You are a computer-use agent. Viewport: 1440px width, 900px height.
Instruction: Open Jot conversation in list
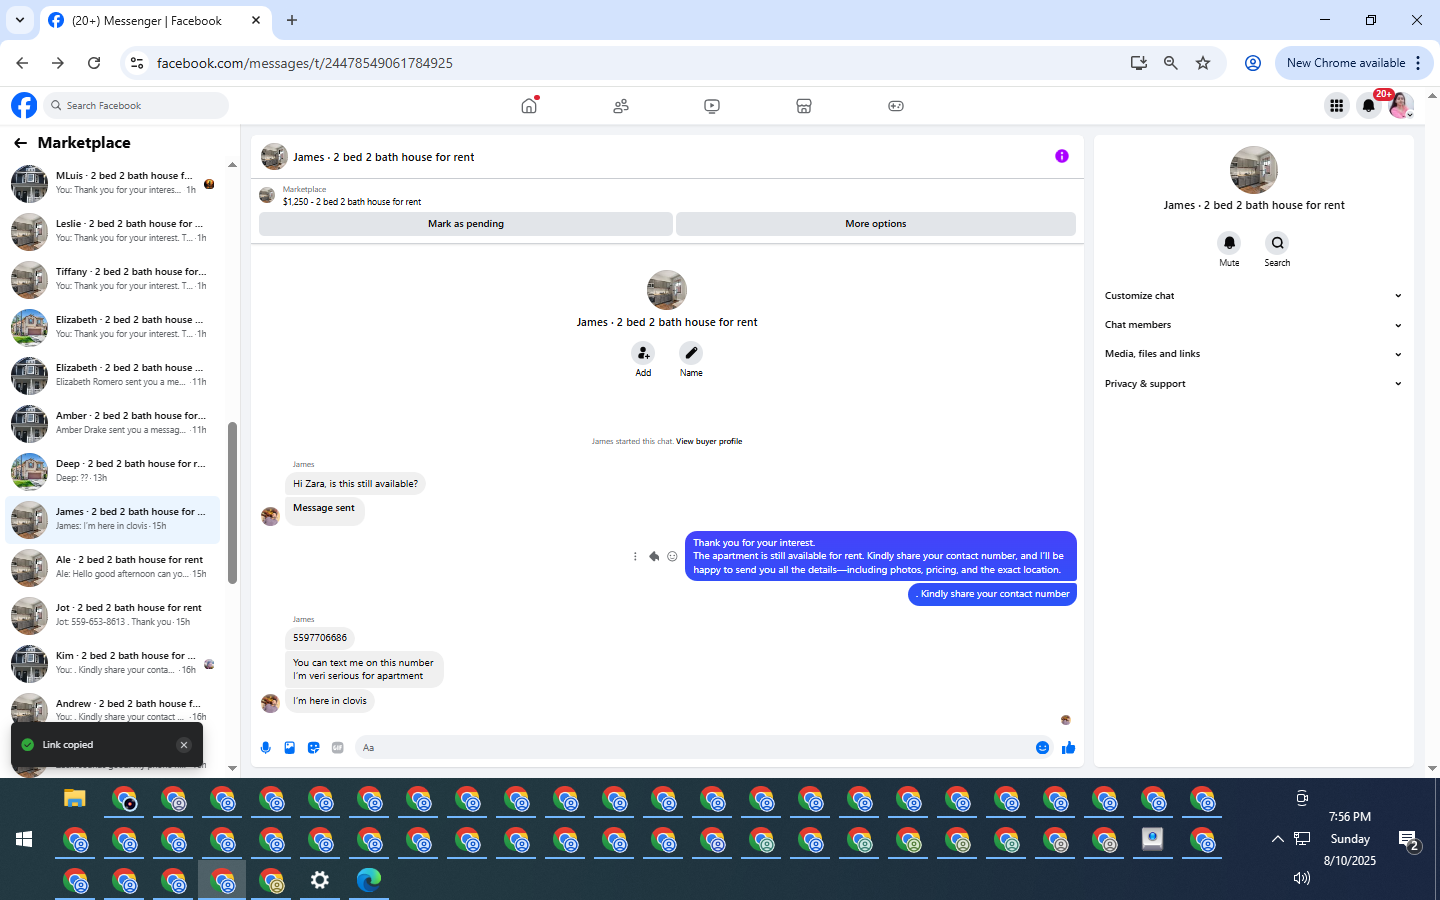pyautogui.click(x=112, y=615)
